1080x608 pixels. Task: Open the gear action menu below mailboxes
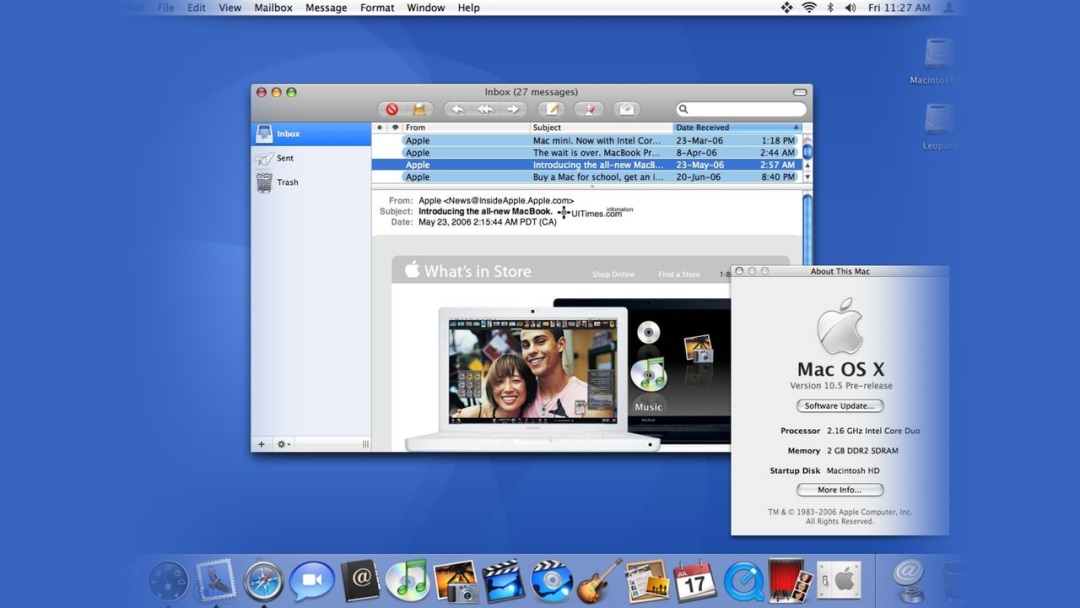[x=284, y=444]
